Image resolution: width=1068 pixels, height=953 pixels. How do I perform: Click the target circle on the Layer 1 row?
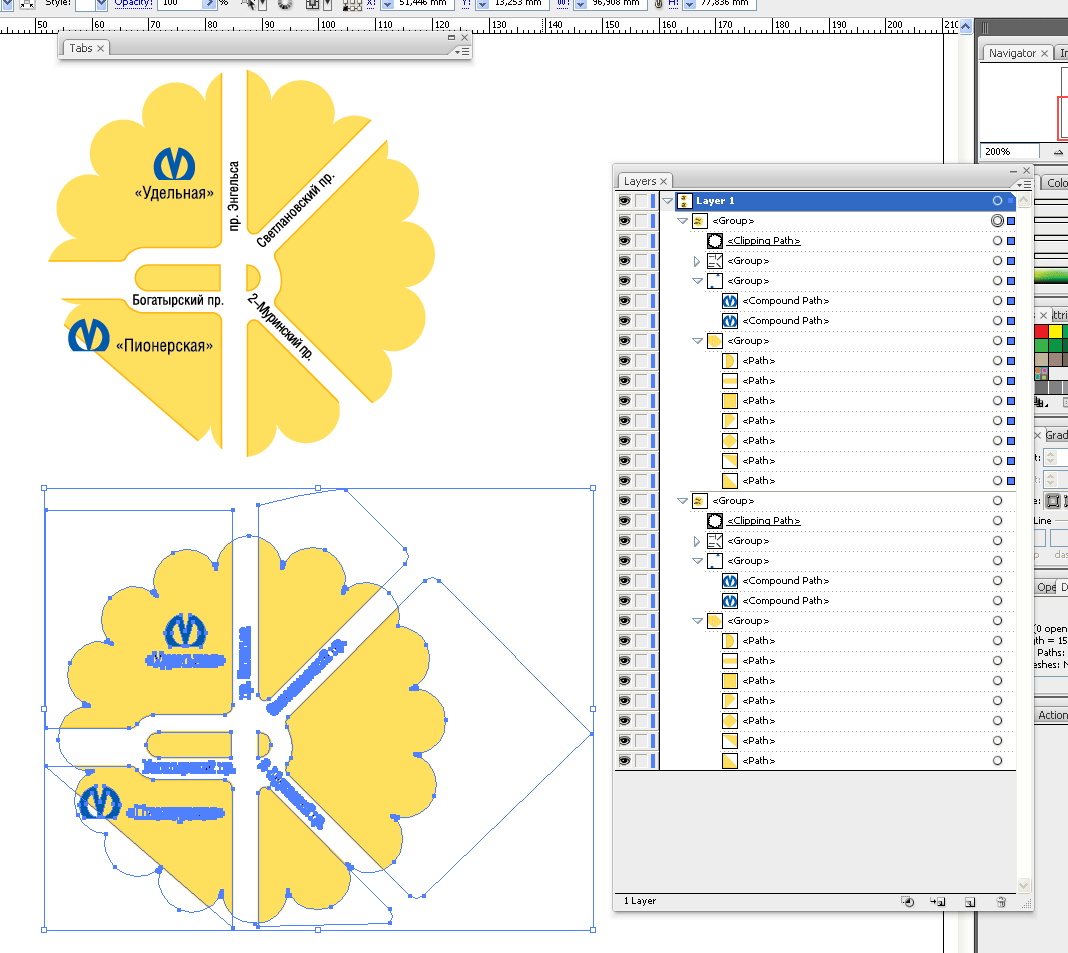click(997, 201)
